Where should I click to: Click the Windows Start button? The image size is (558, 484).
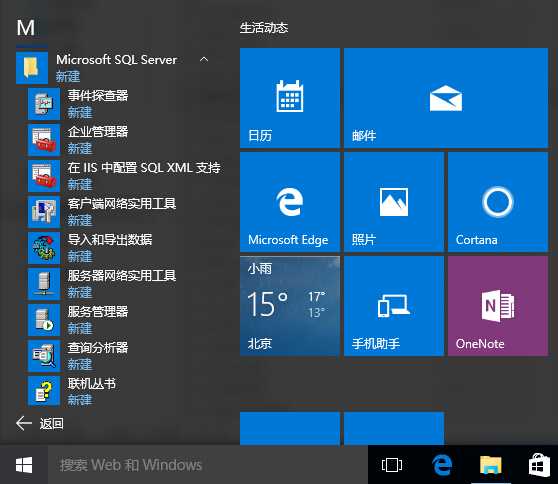[x=24, y=465]
